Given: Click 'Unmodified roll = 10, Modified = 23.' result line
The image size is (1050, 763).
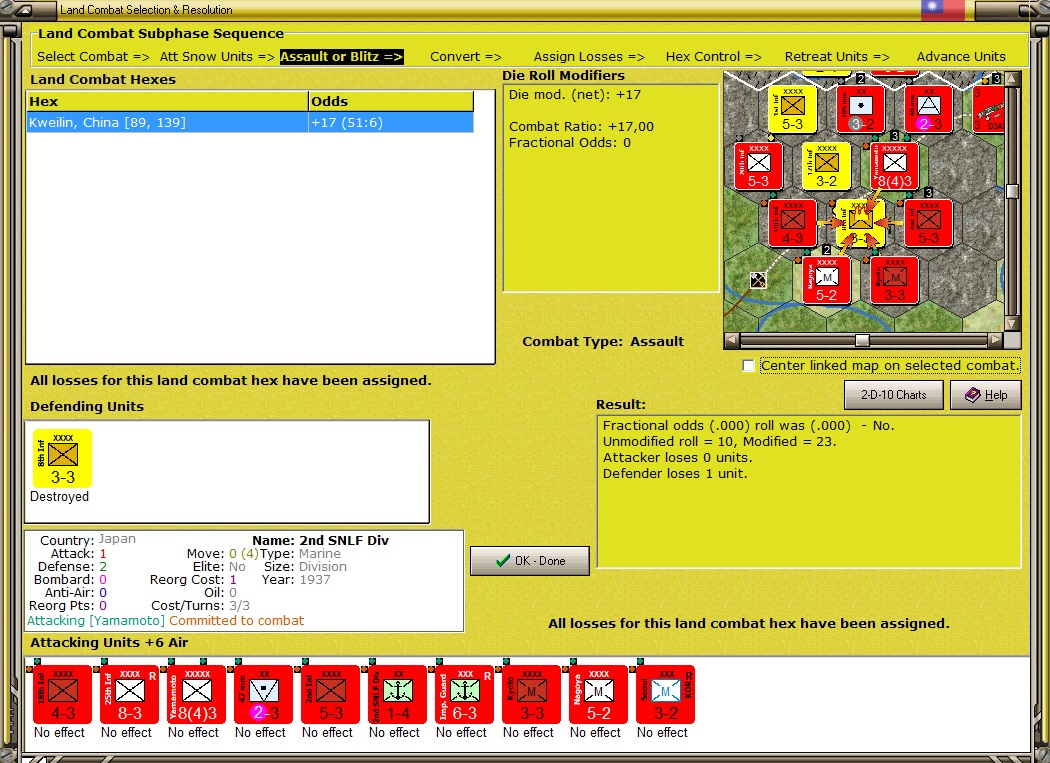Looking at the screenshot, I should click(x=719, y=441).
